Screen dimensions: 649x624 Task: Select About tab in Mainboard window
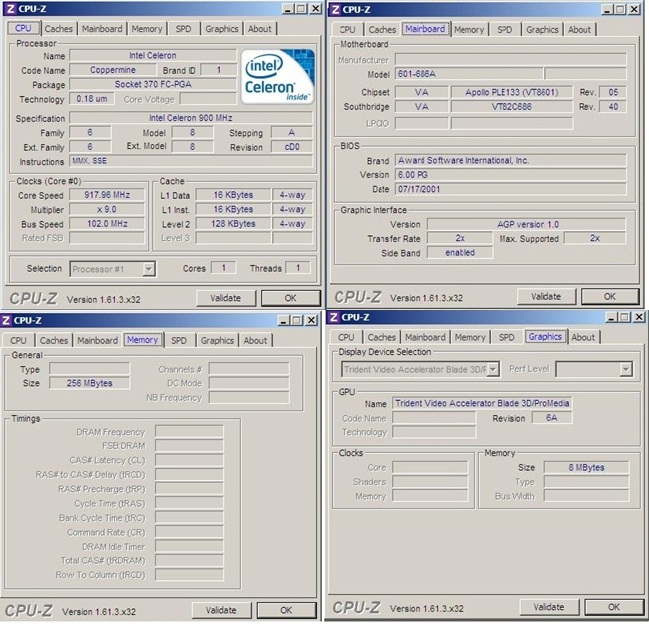pyautogui.click(x=579, y=29)
